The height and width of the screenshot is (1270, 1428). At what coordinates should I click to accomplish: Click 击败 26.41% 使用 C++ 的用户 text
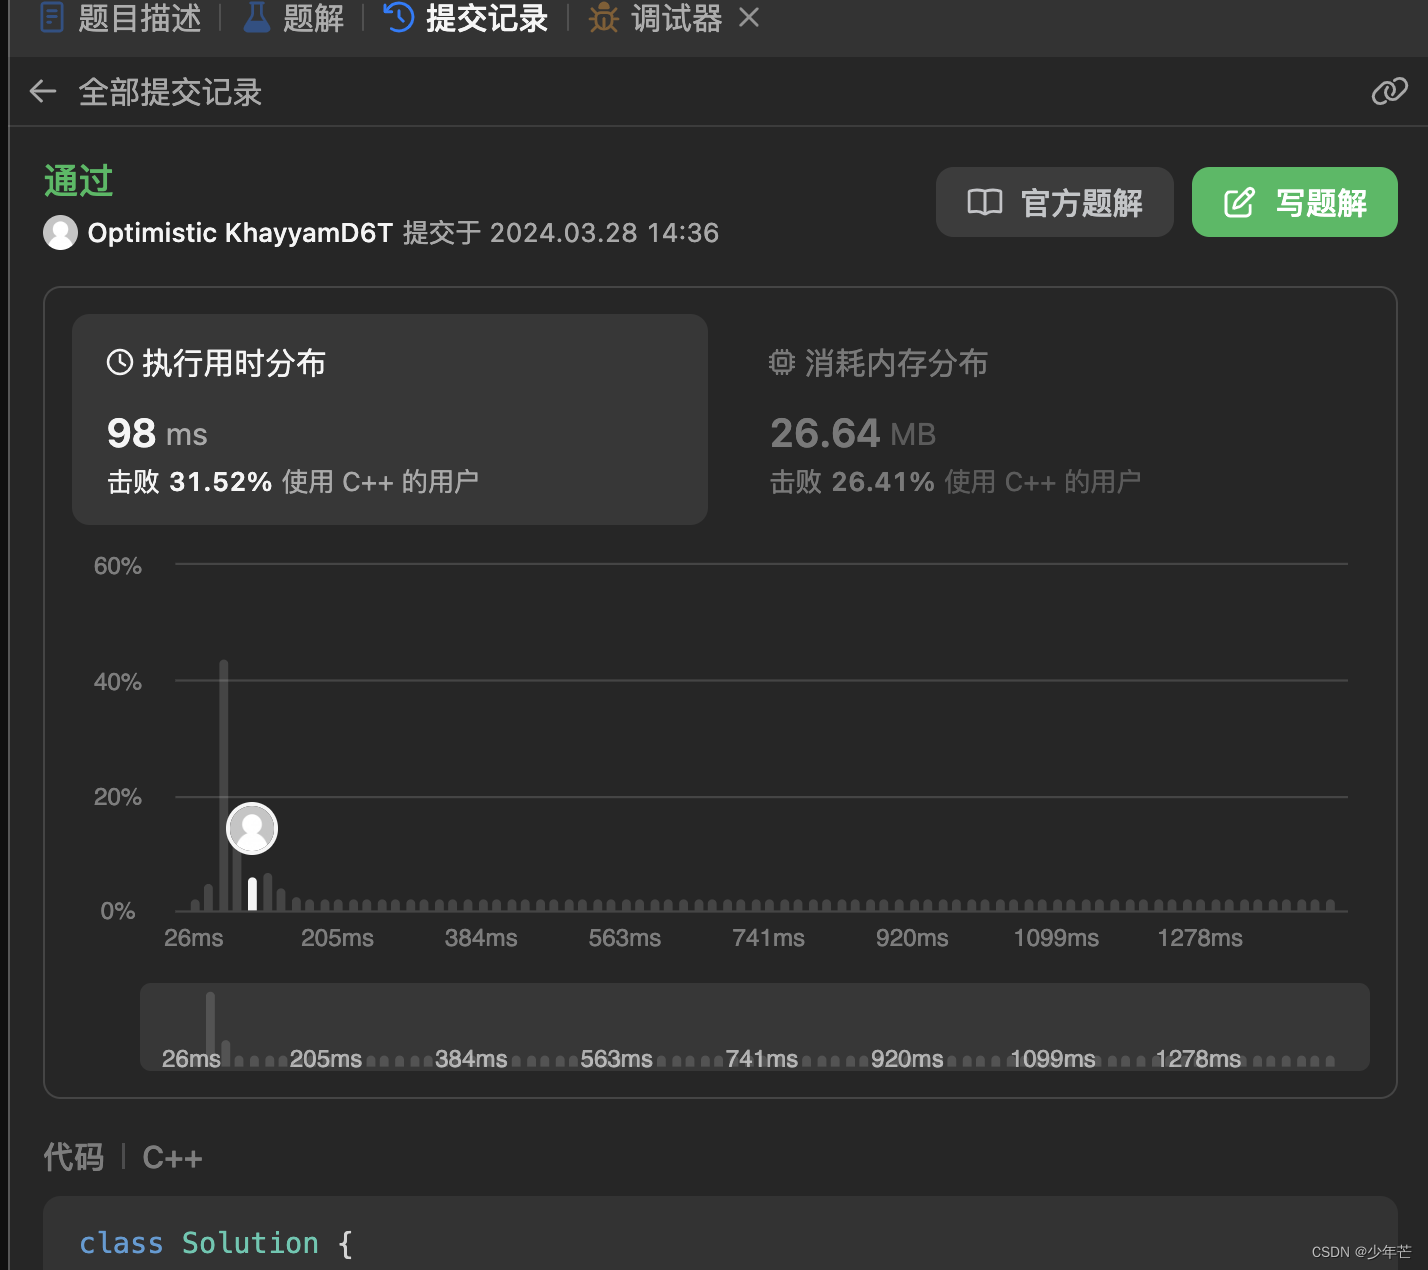click(x=955, y=482)
